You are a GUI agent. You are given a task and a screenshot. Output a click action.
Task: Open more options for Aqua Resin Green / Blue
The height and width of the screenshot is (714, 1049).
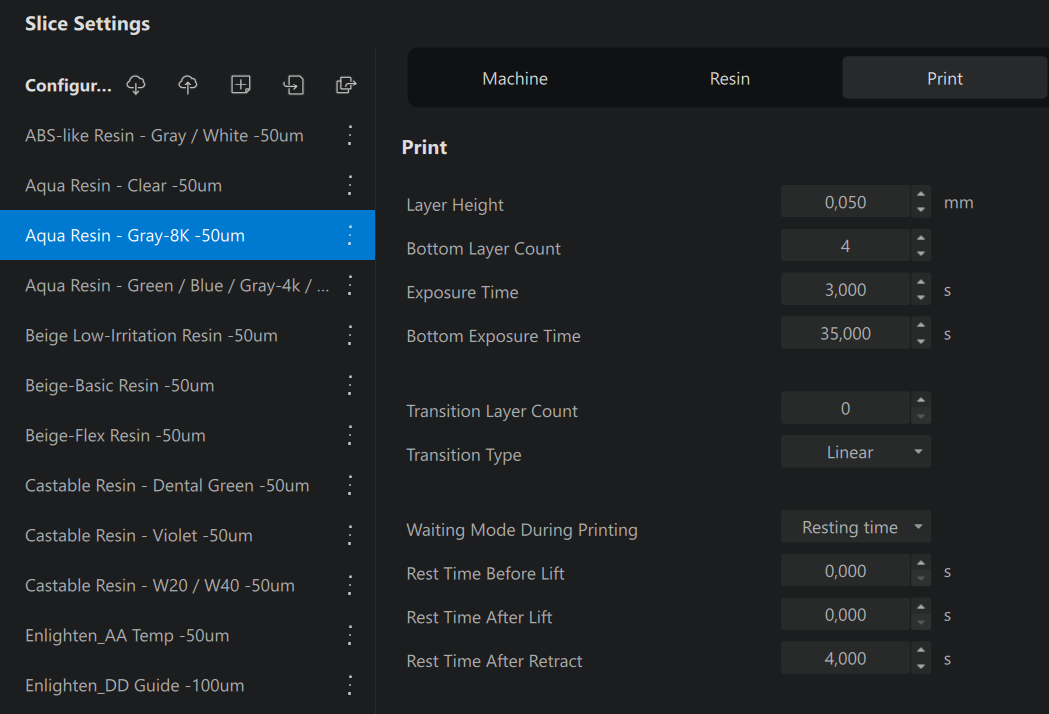pos(350,286)
